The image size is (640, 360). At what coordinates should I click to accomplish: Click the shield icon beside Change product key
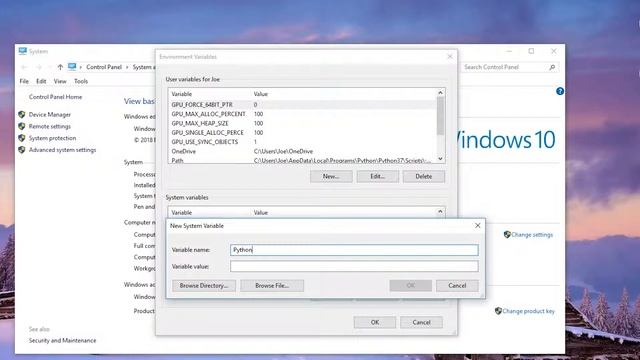(498, 311)
